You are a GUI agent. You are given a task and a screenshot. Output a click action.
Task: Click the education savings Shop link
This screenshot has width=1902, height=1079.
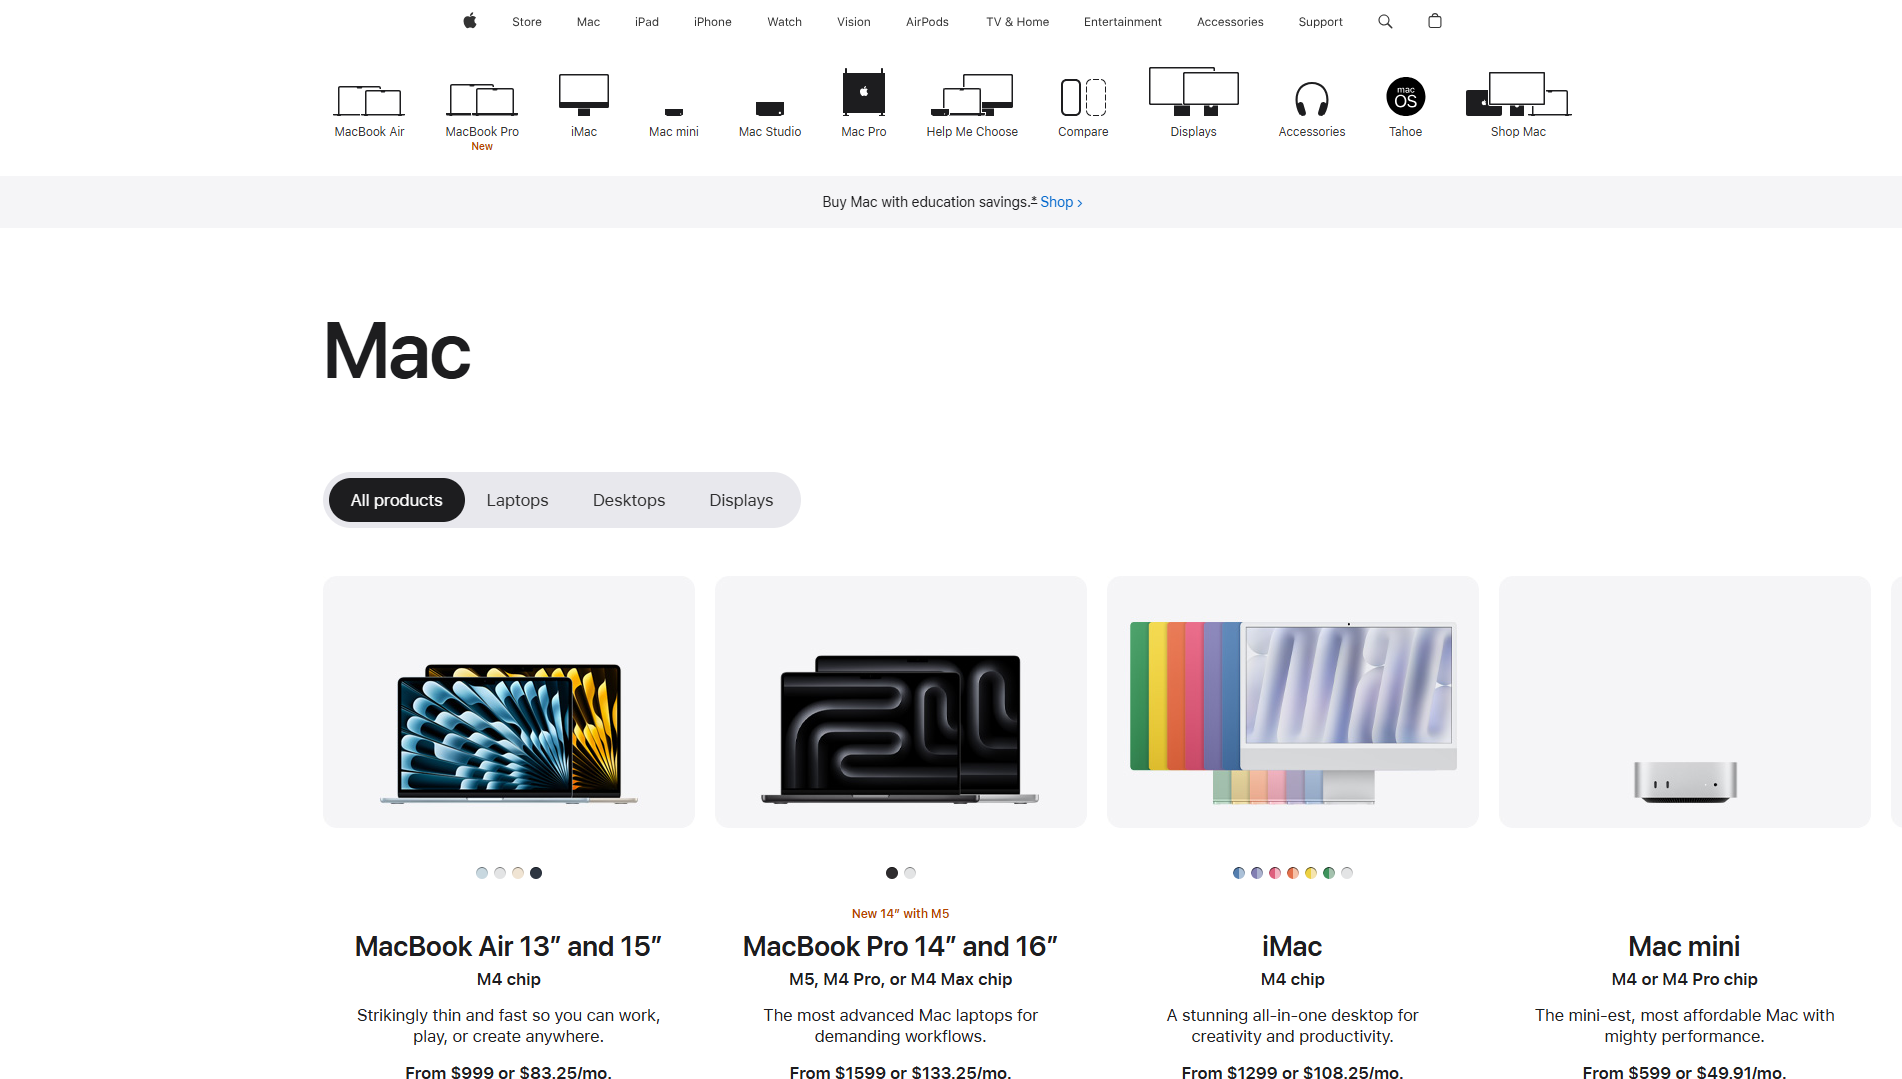[x=1060, y=202]
